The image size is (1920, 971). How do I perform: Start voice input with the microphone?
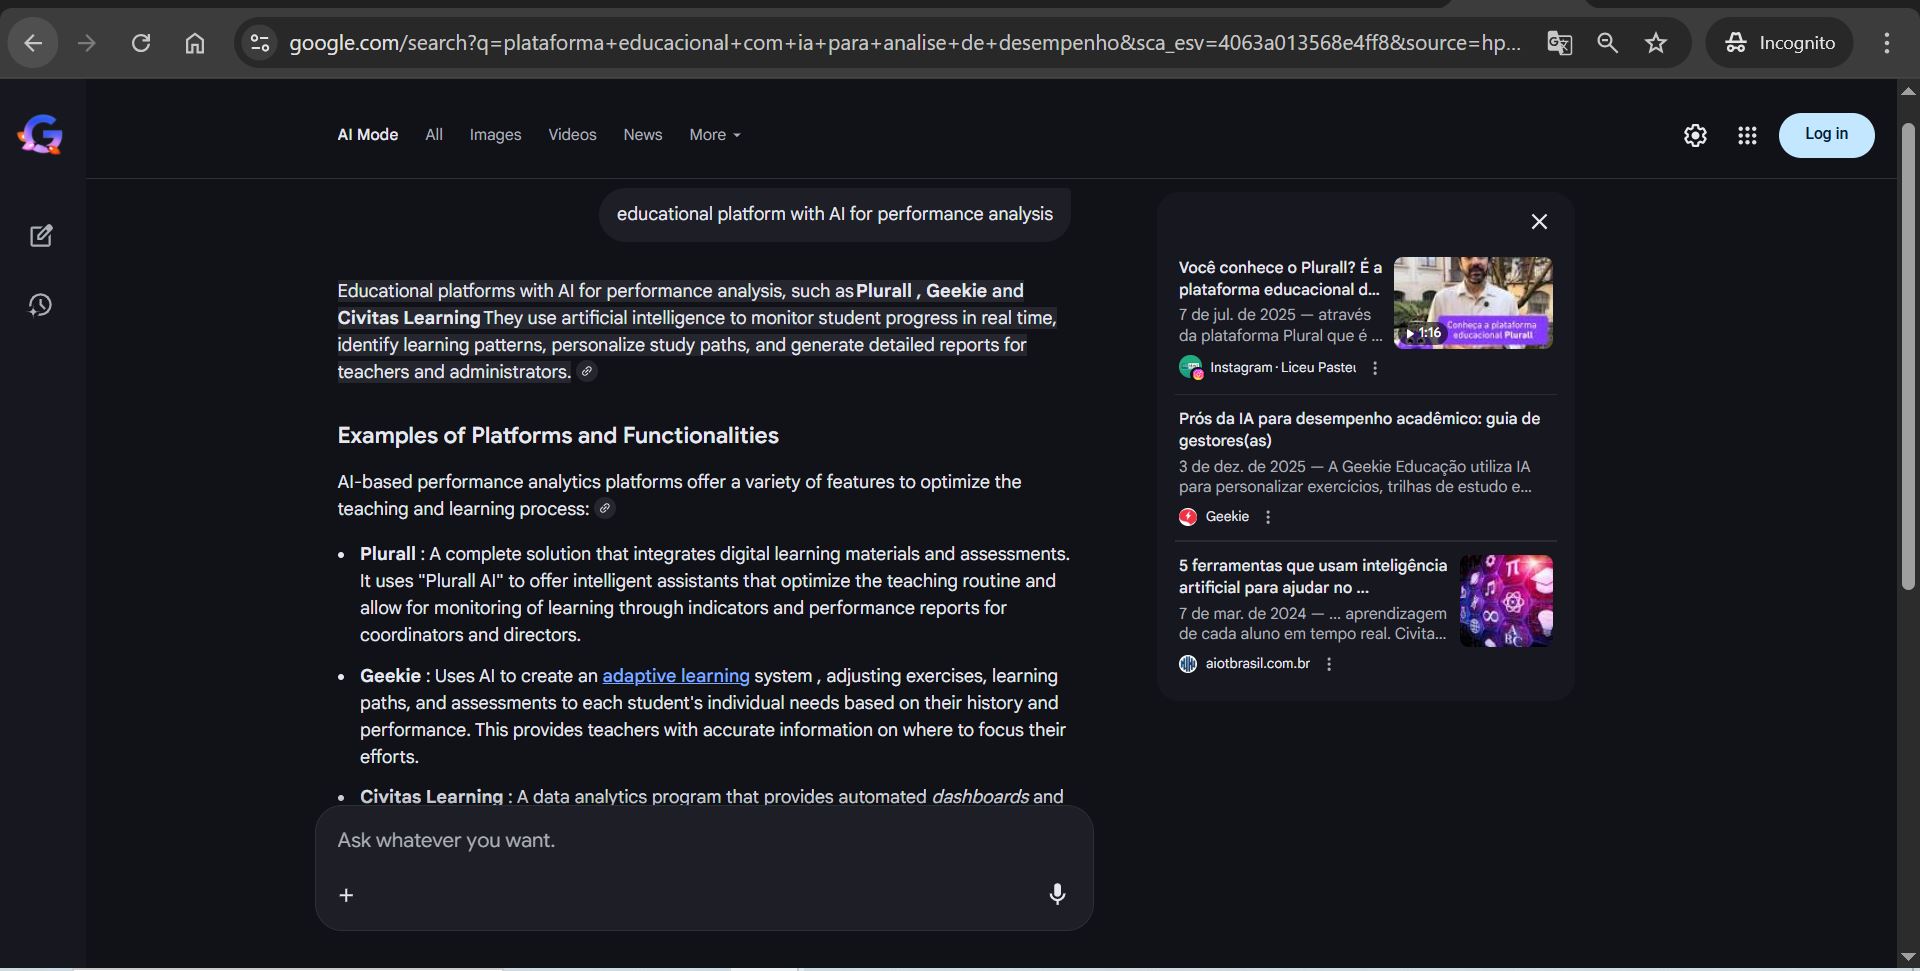[1057, 894]
